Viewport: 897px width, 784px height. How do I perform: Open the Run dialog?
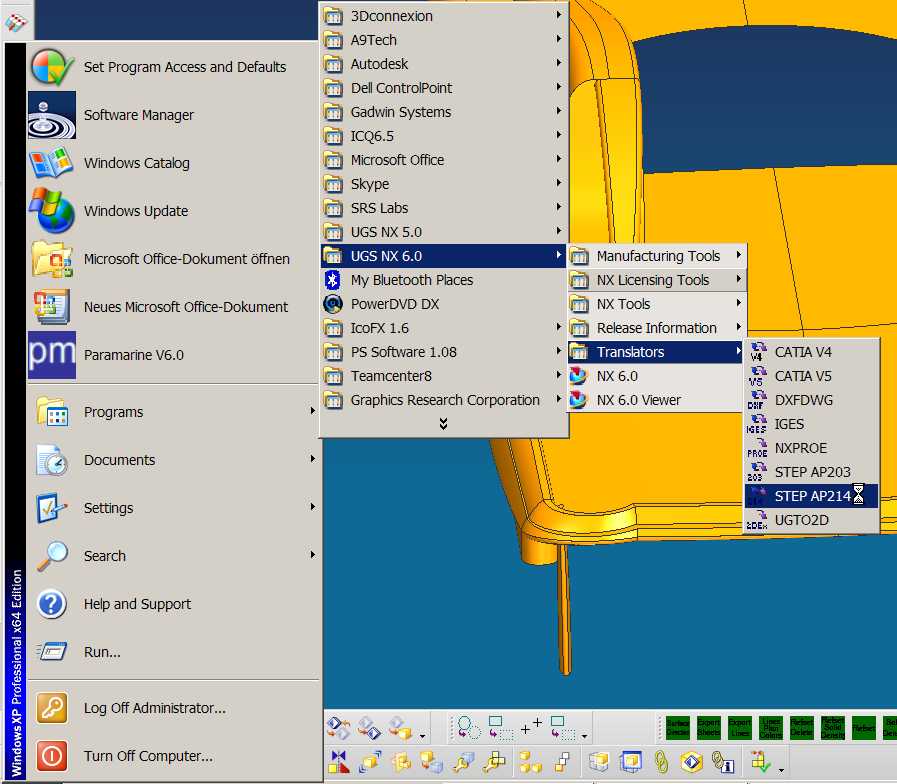[173, 652]
